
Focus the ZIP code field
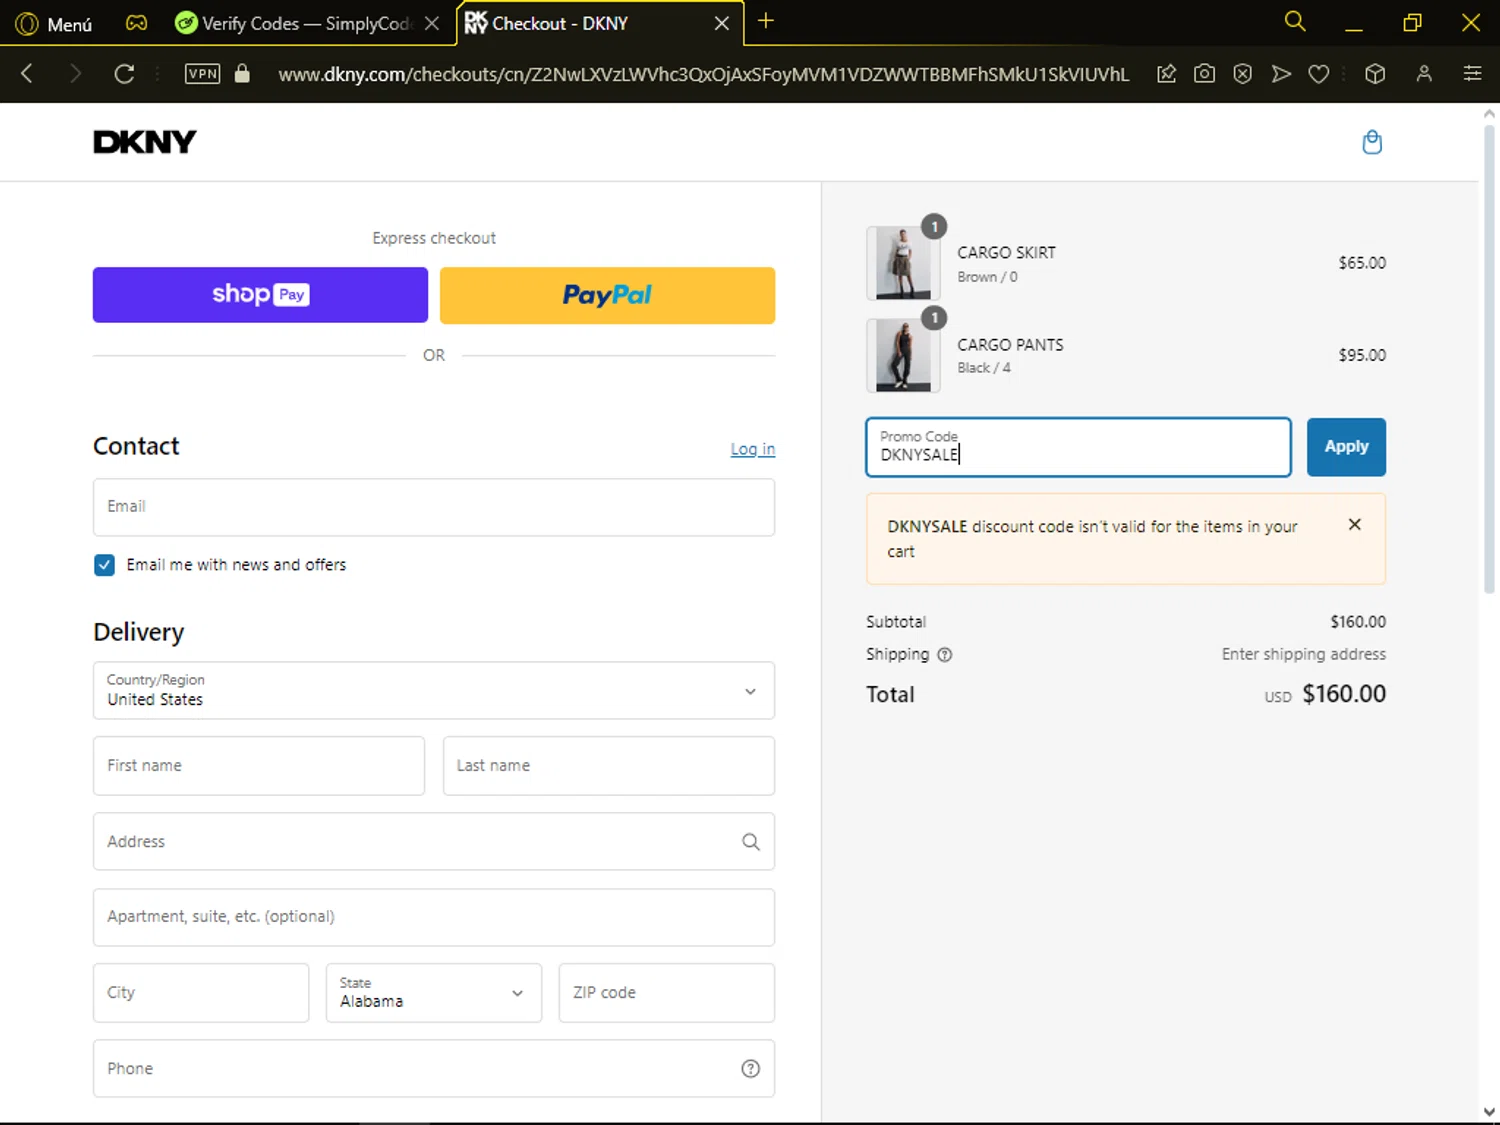click(x=667, y=993)
